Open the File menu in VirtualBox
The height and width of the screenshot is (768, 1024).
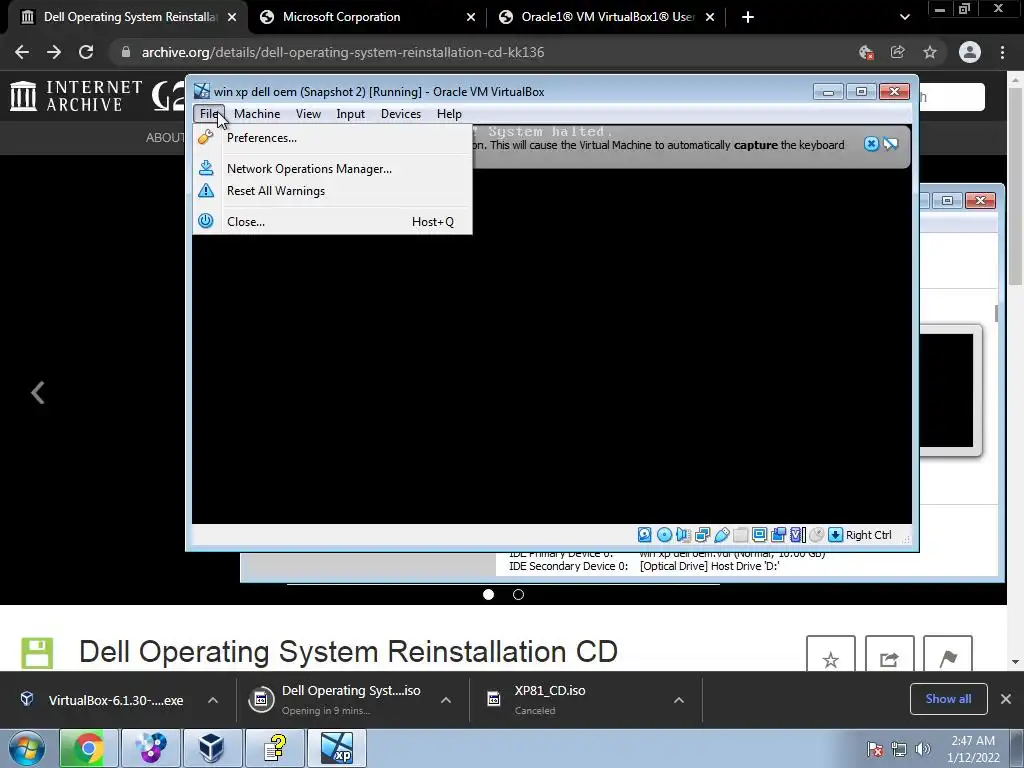point(209,114)
